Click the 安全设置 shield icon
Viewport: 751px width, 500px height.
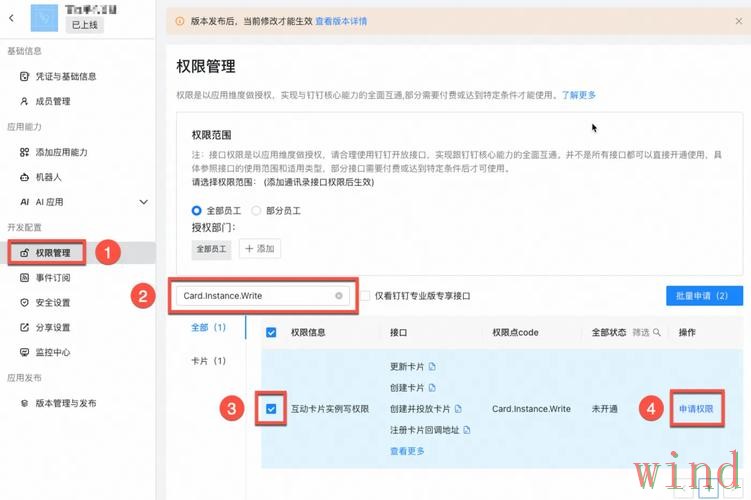pos(24,303)
